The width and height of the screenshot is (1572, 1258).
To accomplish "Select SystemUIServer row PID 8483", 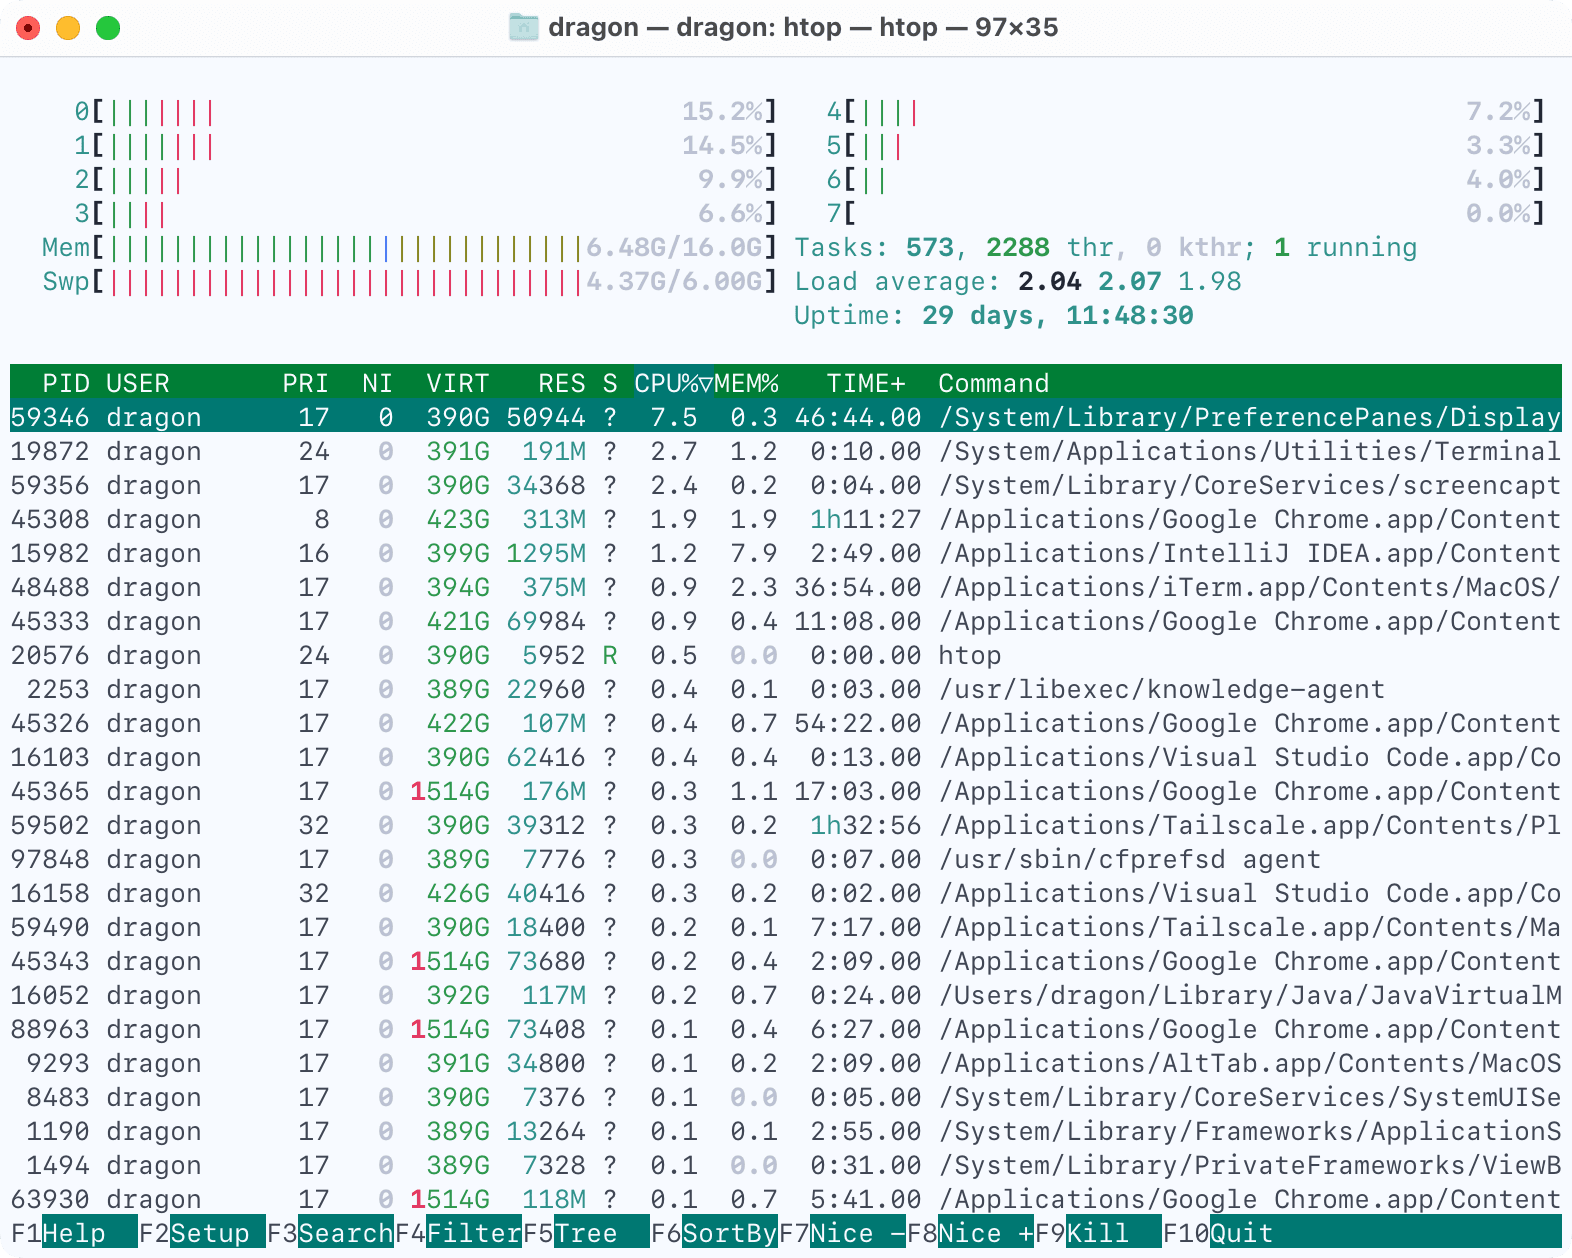I will [786, 1097].
